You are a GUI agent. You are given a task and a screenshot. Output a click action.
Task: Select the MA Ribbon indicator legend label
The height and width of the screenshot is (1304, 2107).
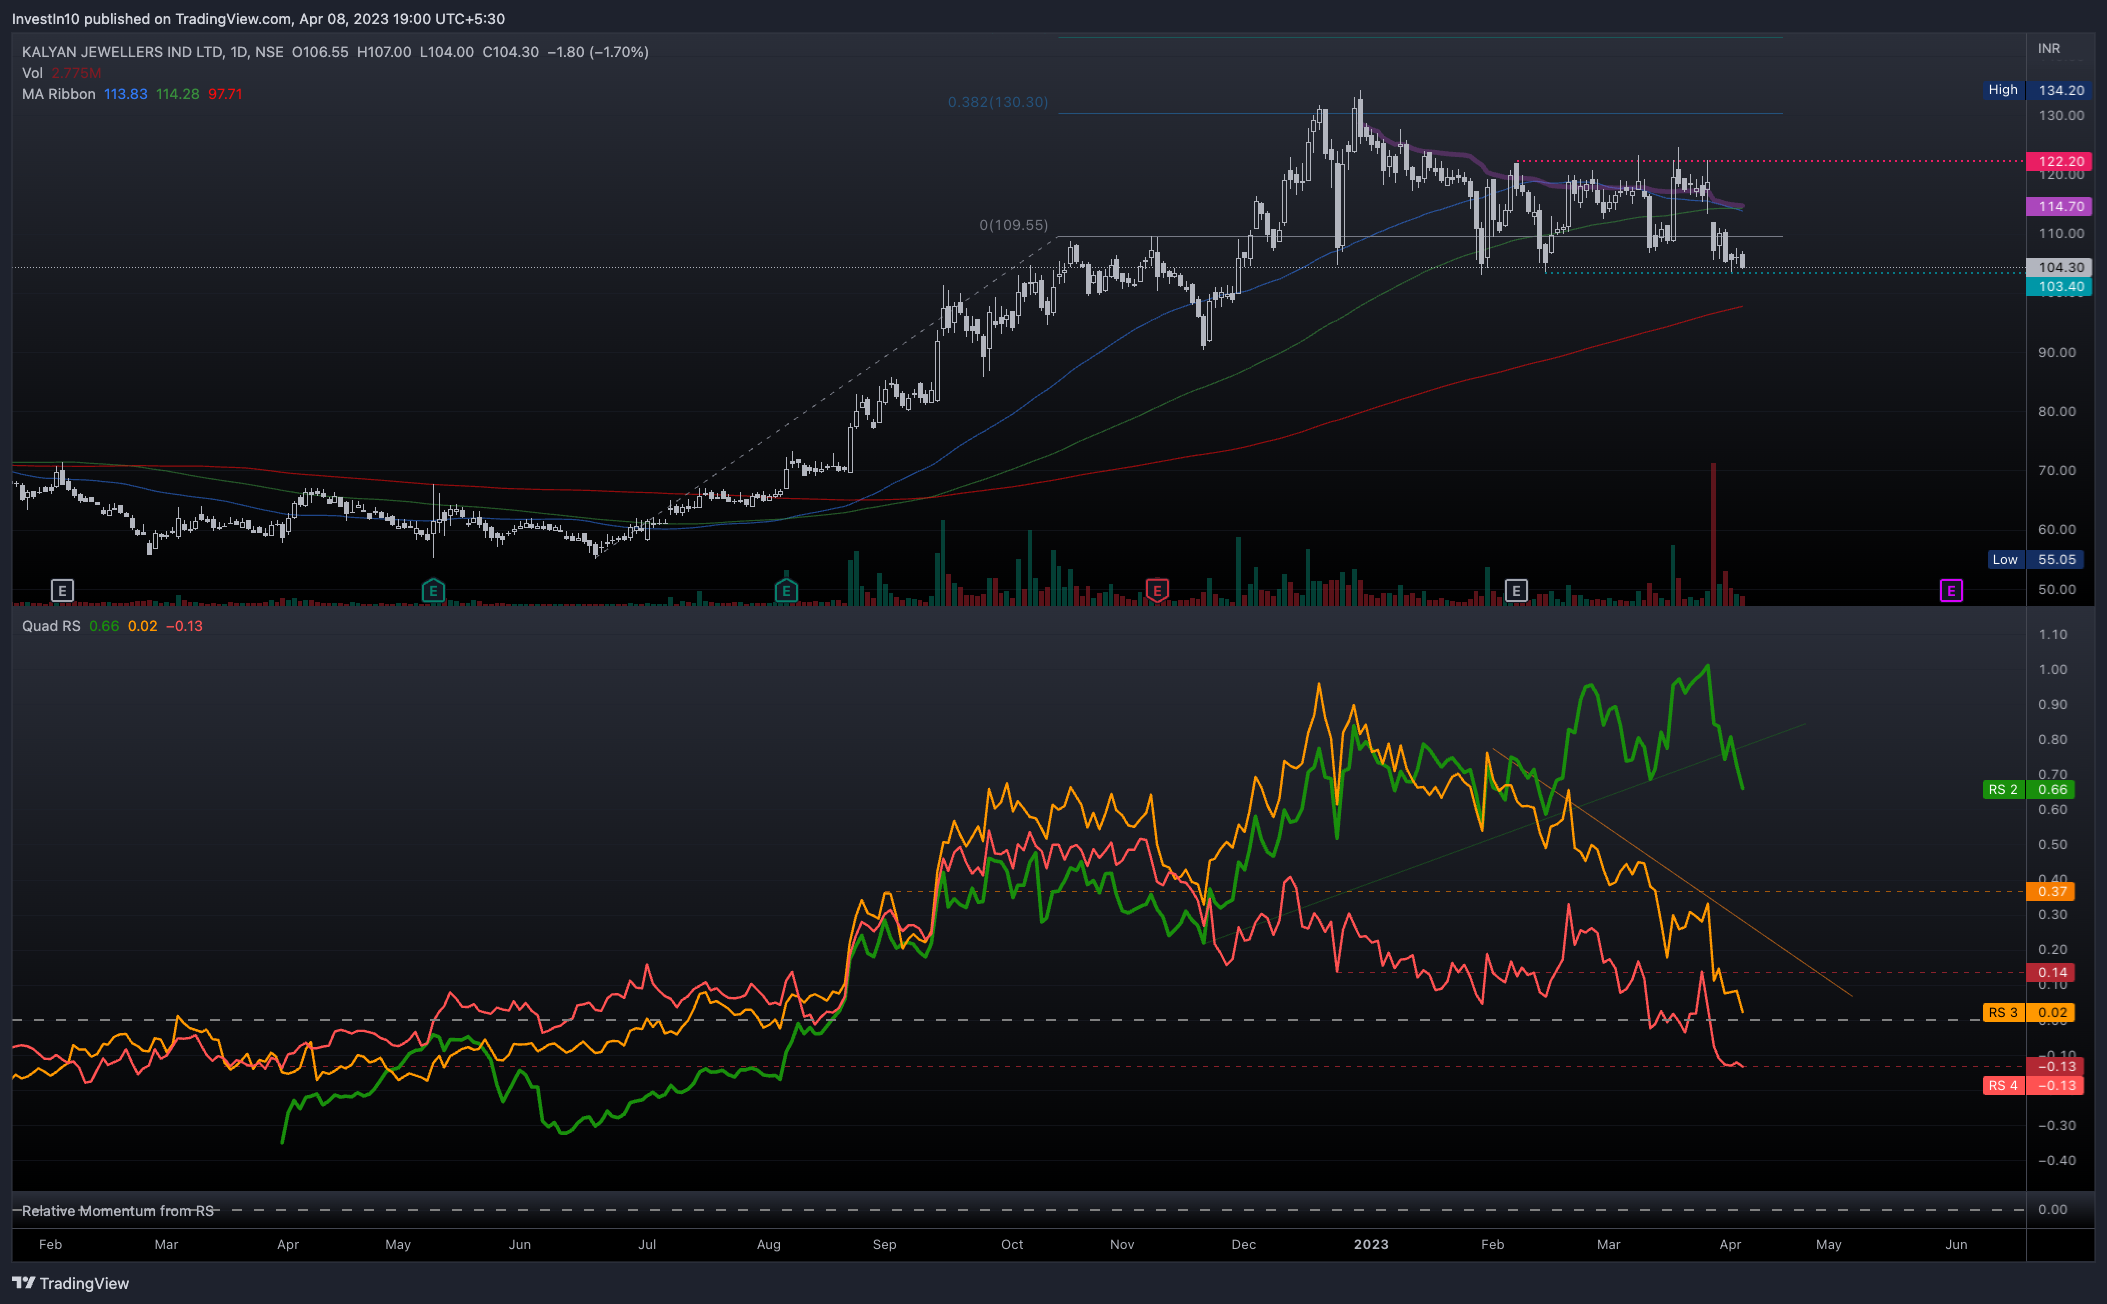[59, 94]
